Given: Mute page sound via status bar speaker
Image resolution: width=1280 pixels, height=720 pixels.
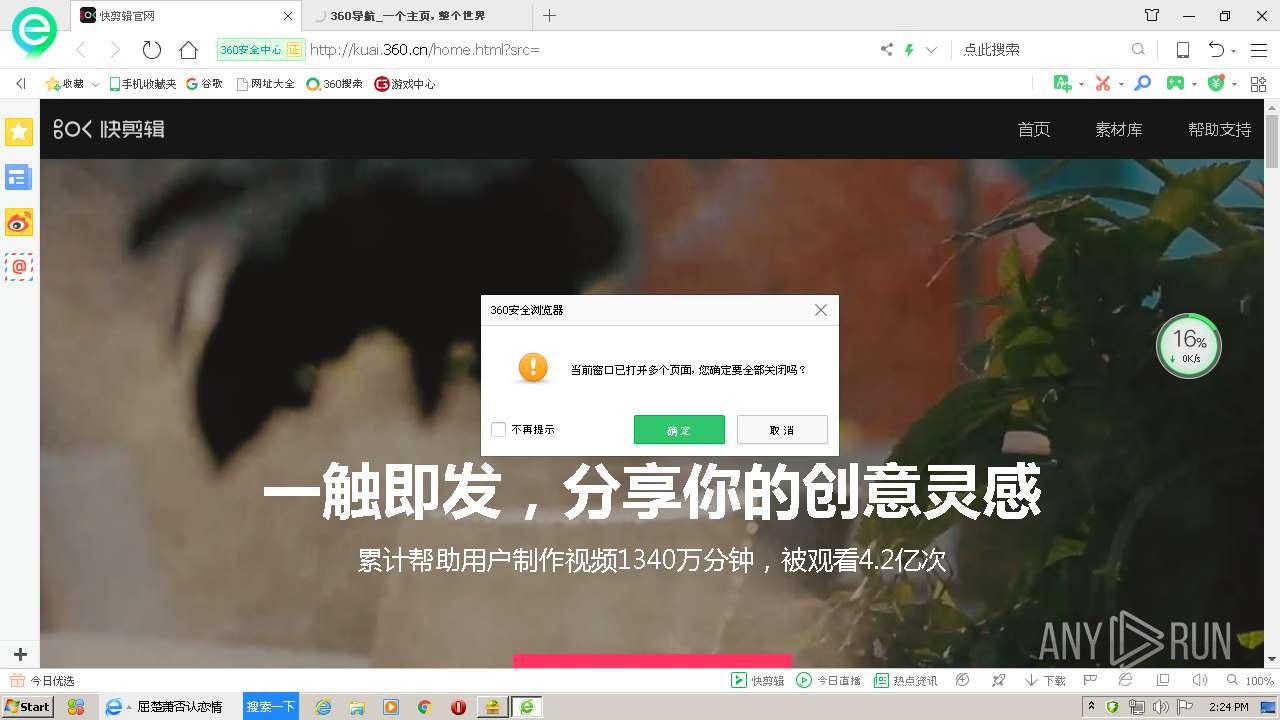Looking at the screenshot, I should [1200, 680].
